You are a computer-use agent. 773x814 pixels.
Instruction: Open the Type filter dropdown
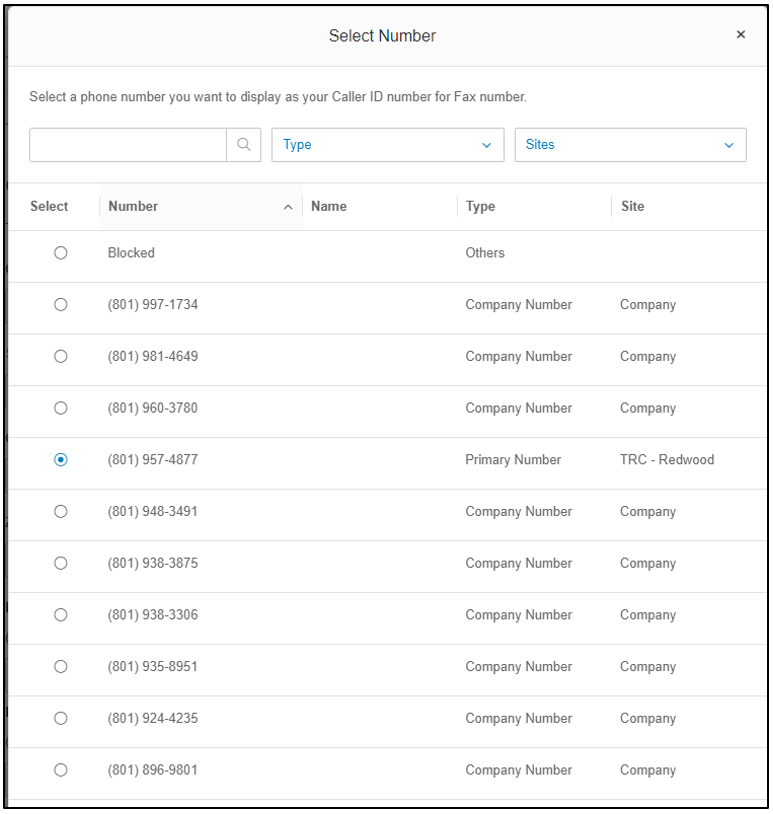coord(387,144)
